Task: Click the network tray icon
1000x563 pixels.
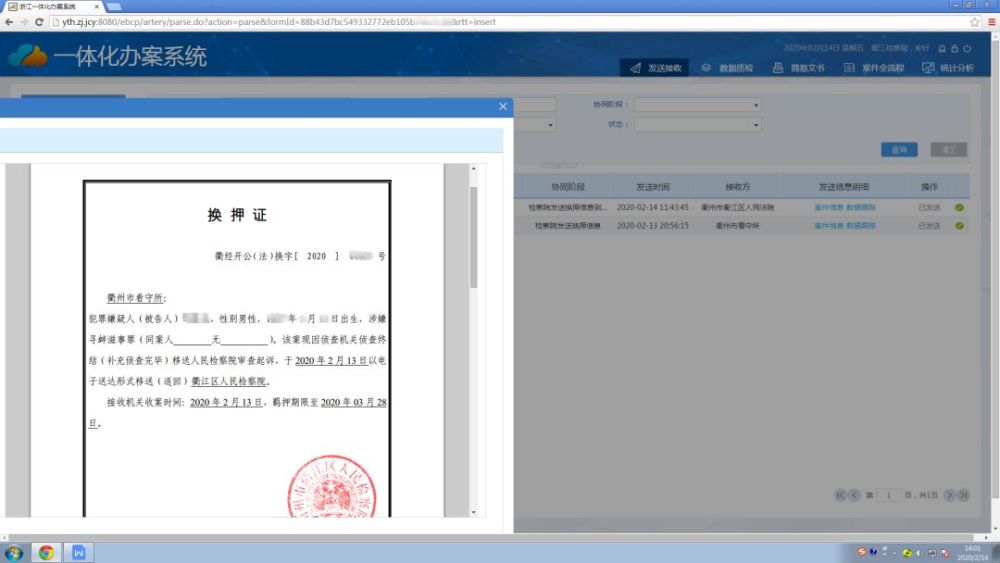Action: click(932, 553)
